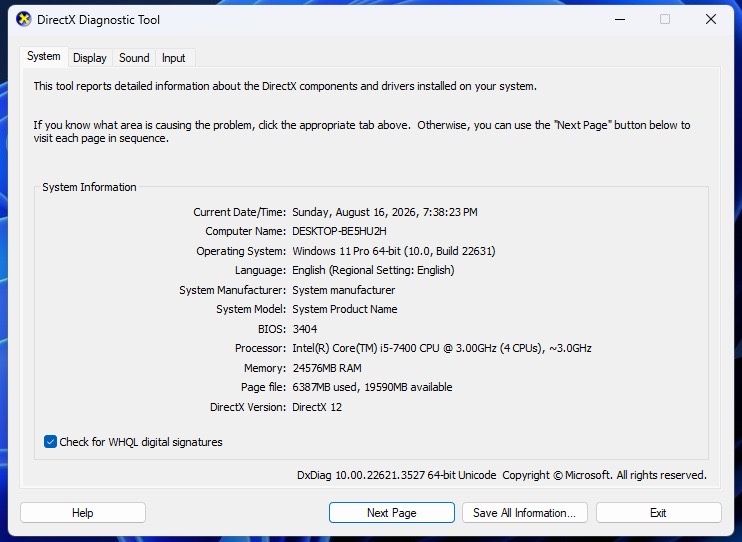Click BIOS value 3404
The height and width of the screenshot is (542, 742).
point(305,329)
